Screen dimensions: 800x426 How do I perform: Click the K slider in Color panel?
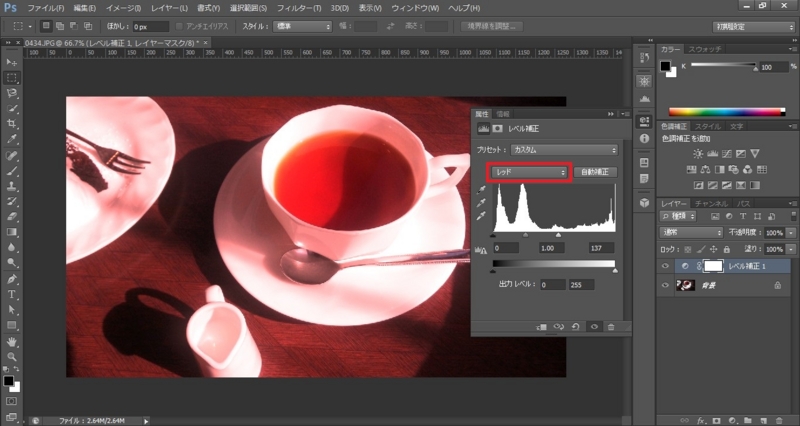click(x=723, y=65)
